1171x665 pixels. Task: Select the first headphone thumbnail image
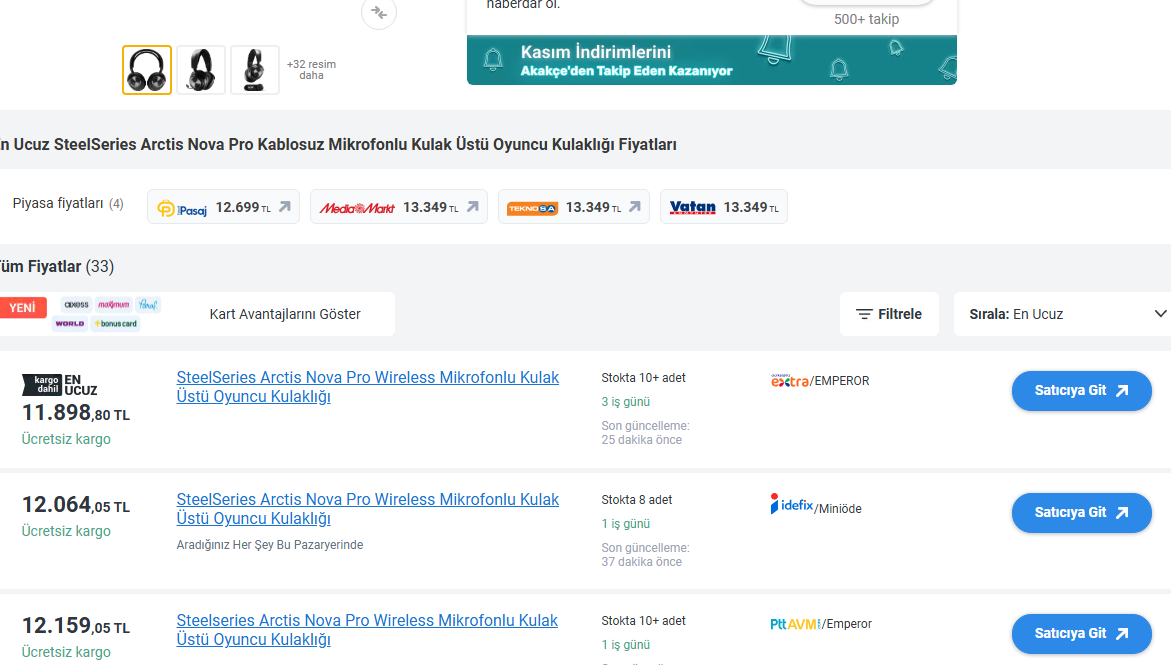[x=147, y=70]
